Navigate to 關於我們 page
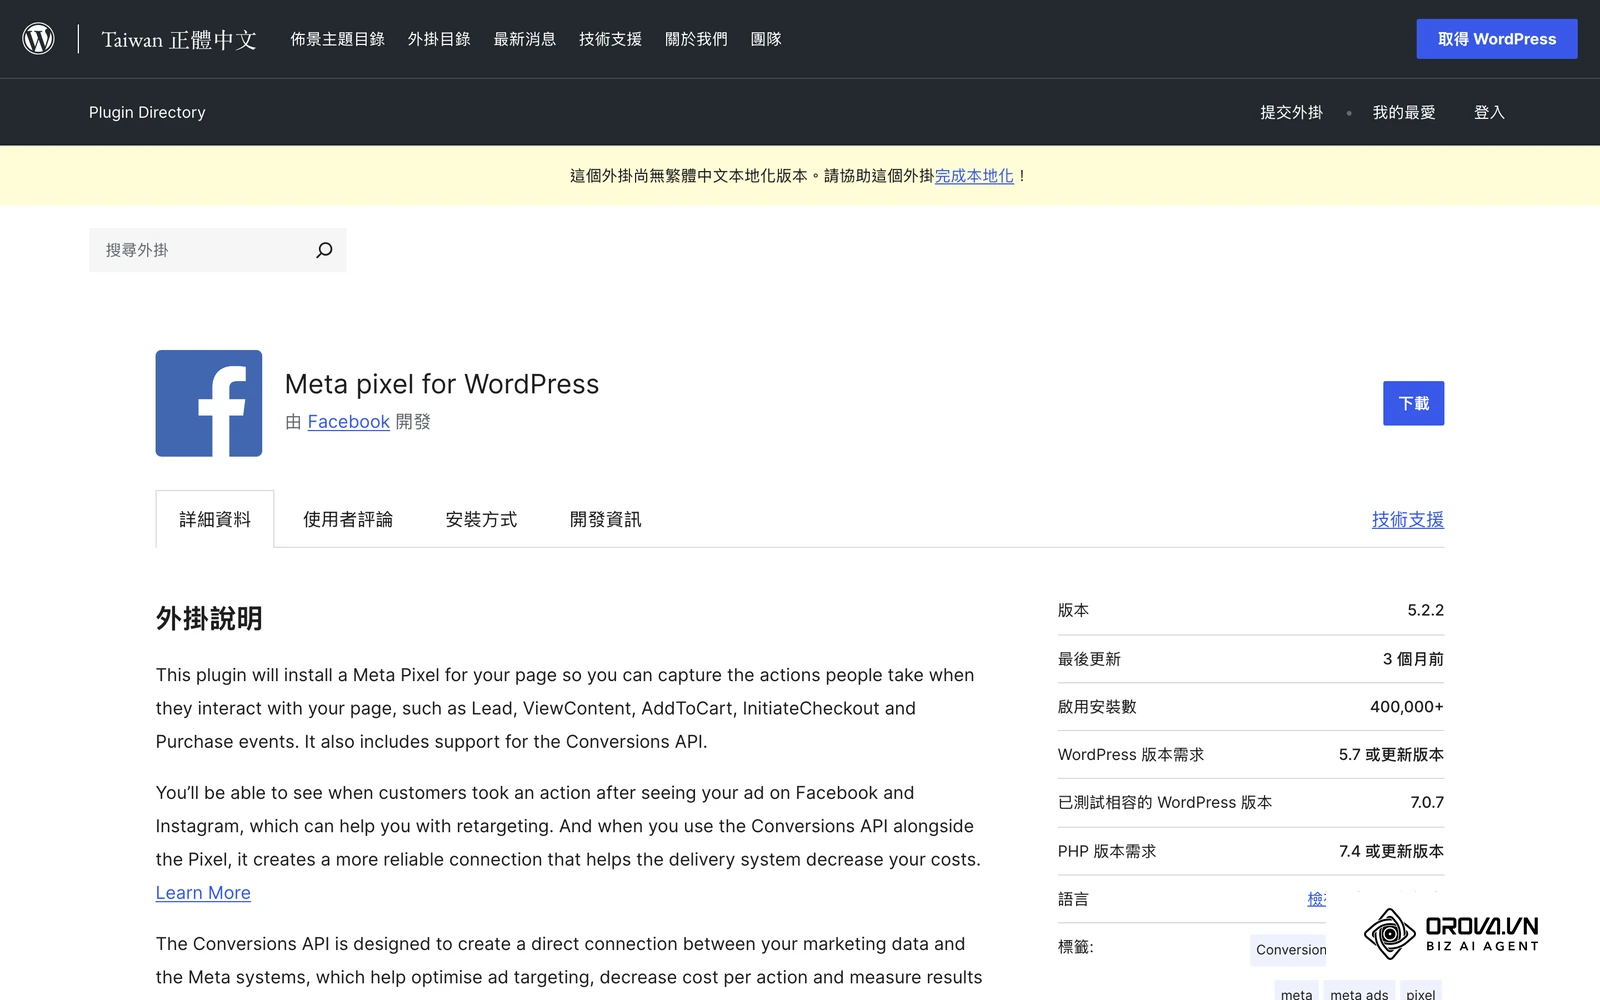 [696, 39]
